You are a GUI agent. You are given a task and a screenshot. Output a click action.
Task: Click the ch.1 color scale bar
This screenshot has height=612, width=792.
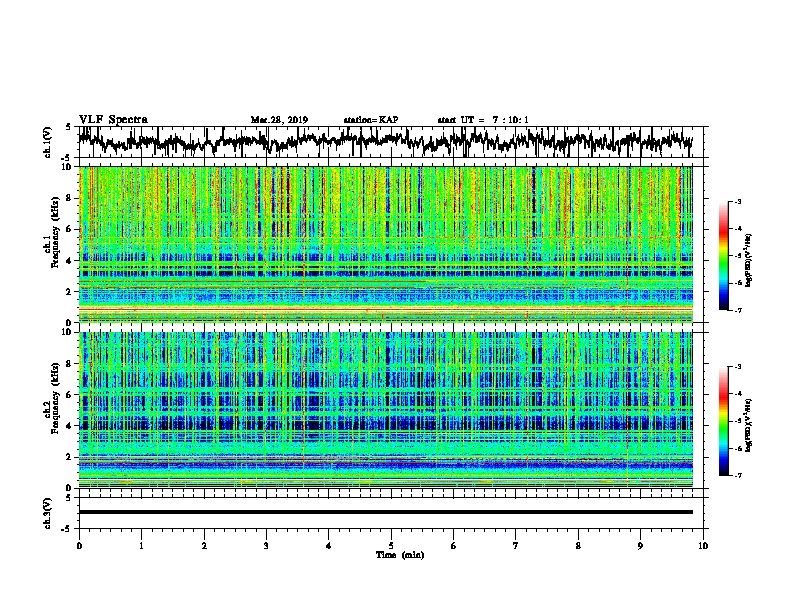pos(723,256)
